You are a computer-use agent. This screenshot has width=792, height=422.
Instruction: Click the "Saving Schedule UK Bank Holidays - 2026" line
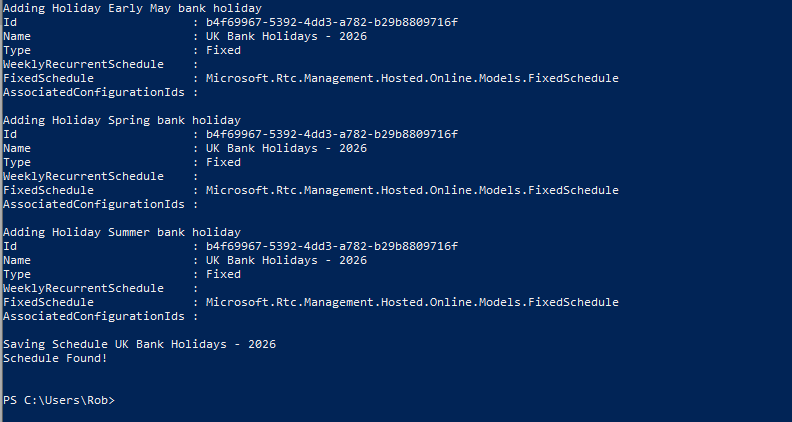click(139, 344)
